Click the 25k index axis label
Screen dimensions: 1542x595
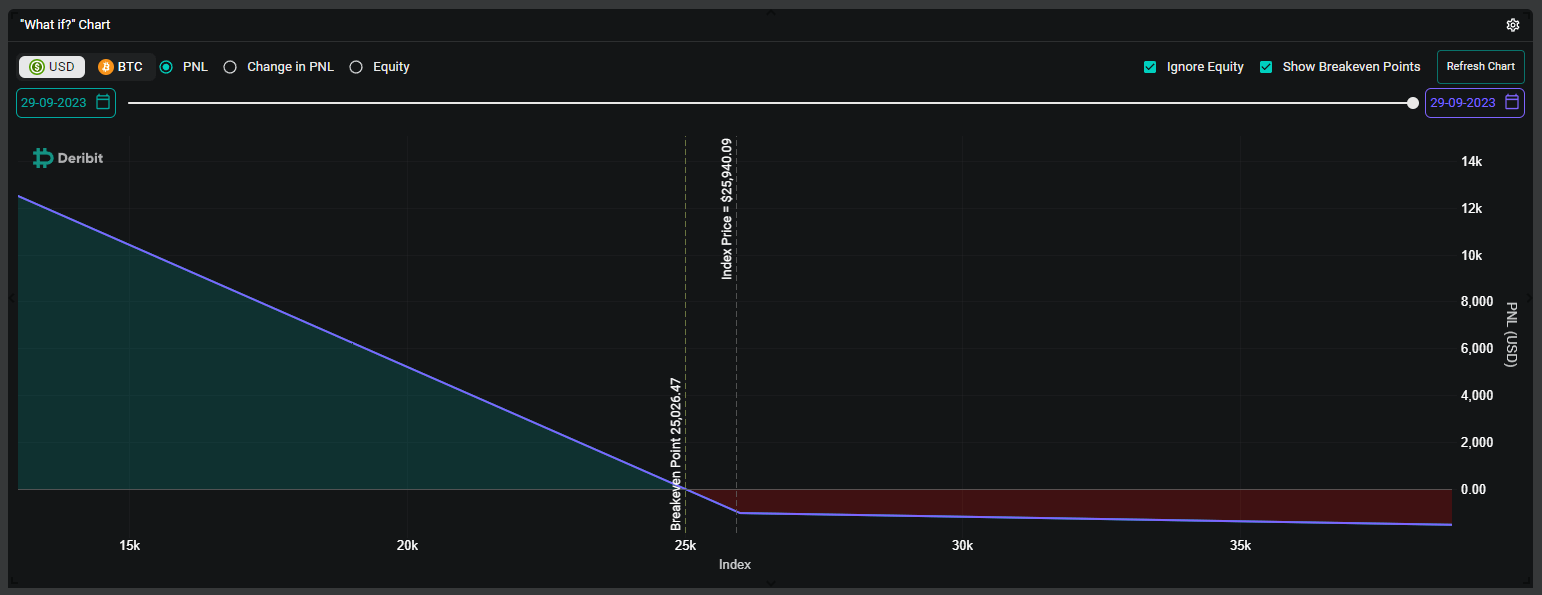(685, 545)
